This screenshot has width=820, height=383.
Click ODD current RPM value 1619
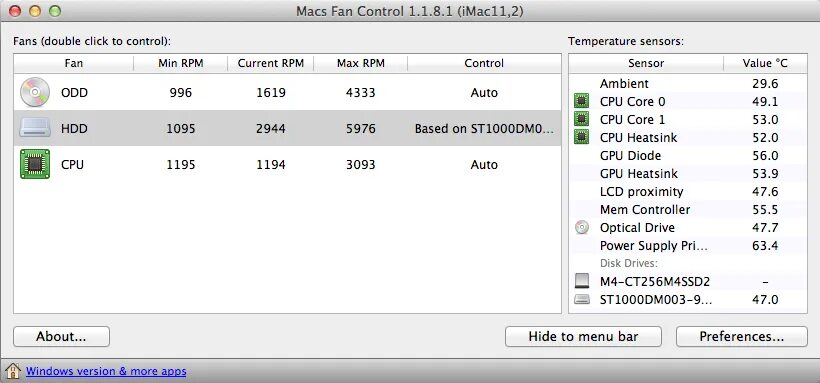(270, 93)
